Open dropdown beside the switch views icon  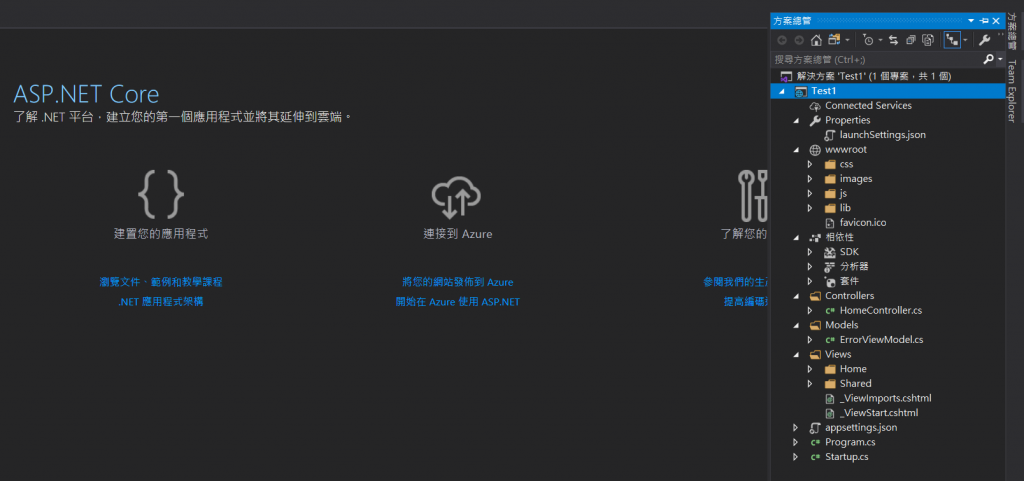click(x=847, y=40)
